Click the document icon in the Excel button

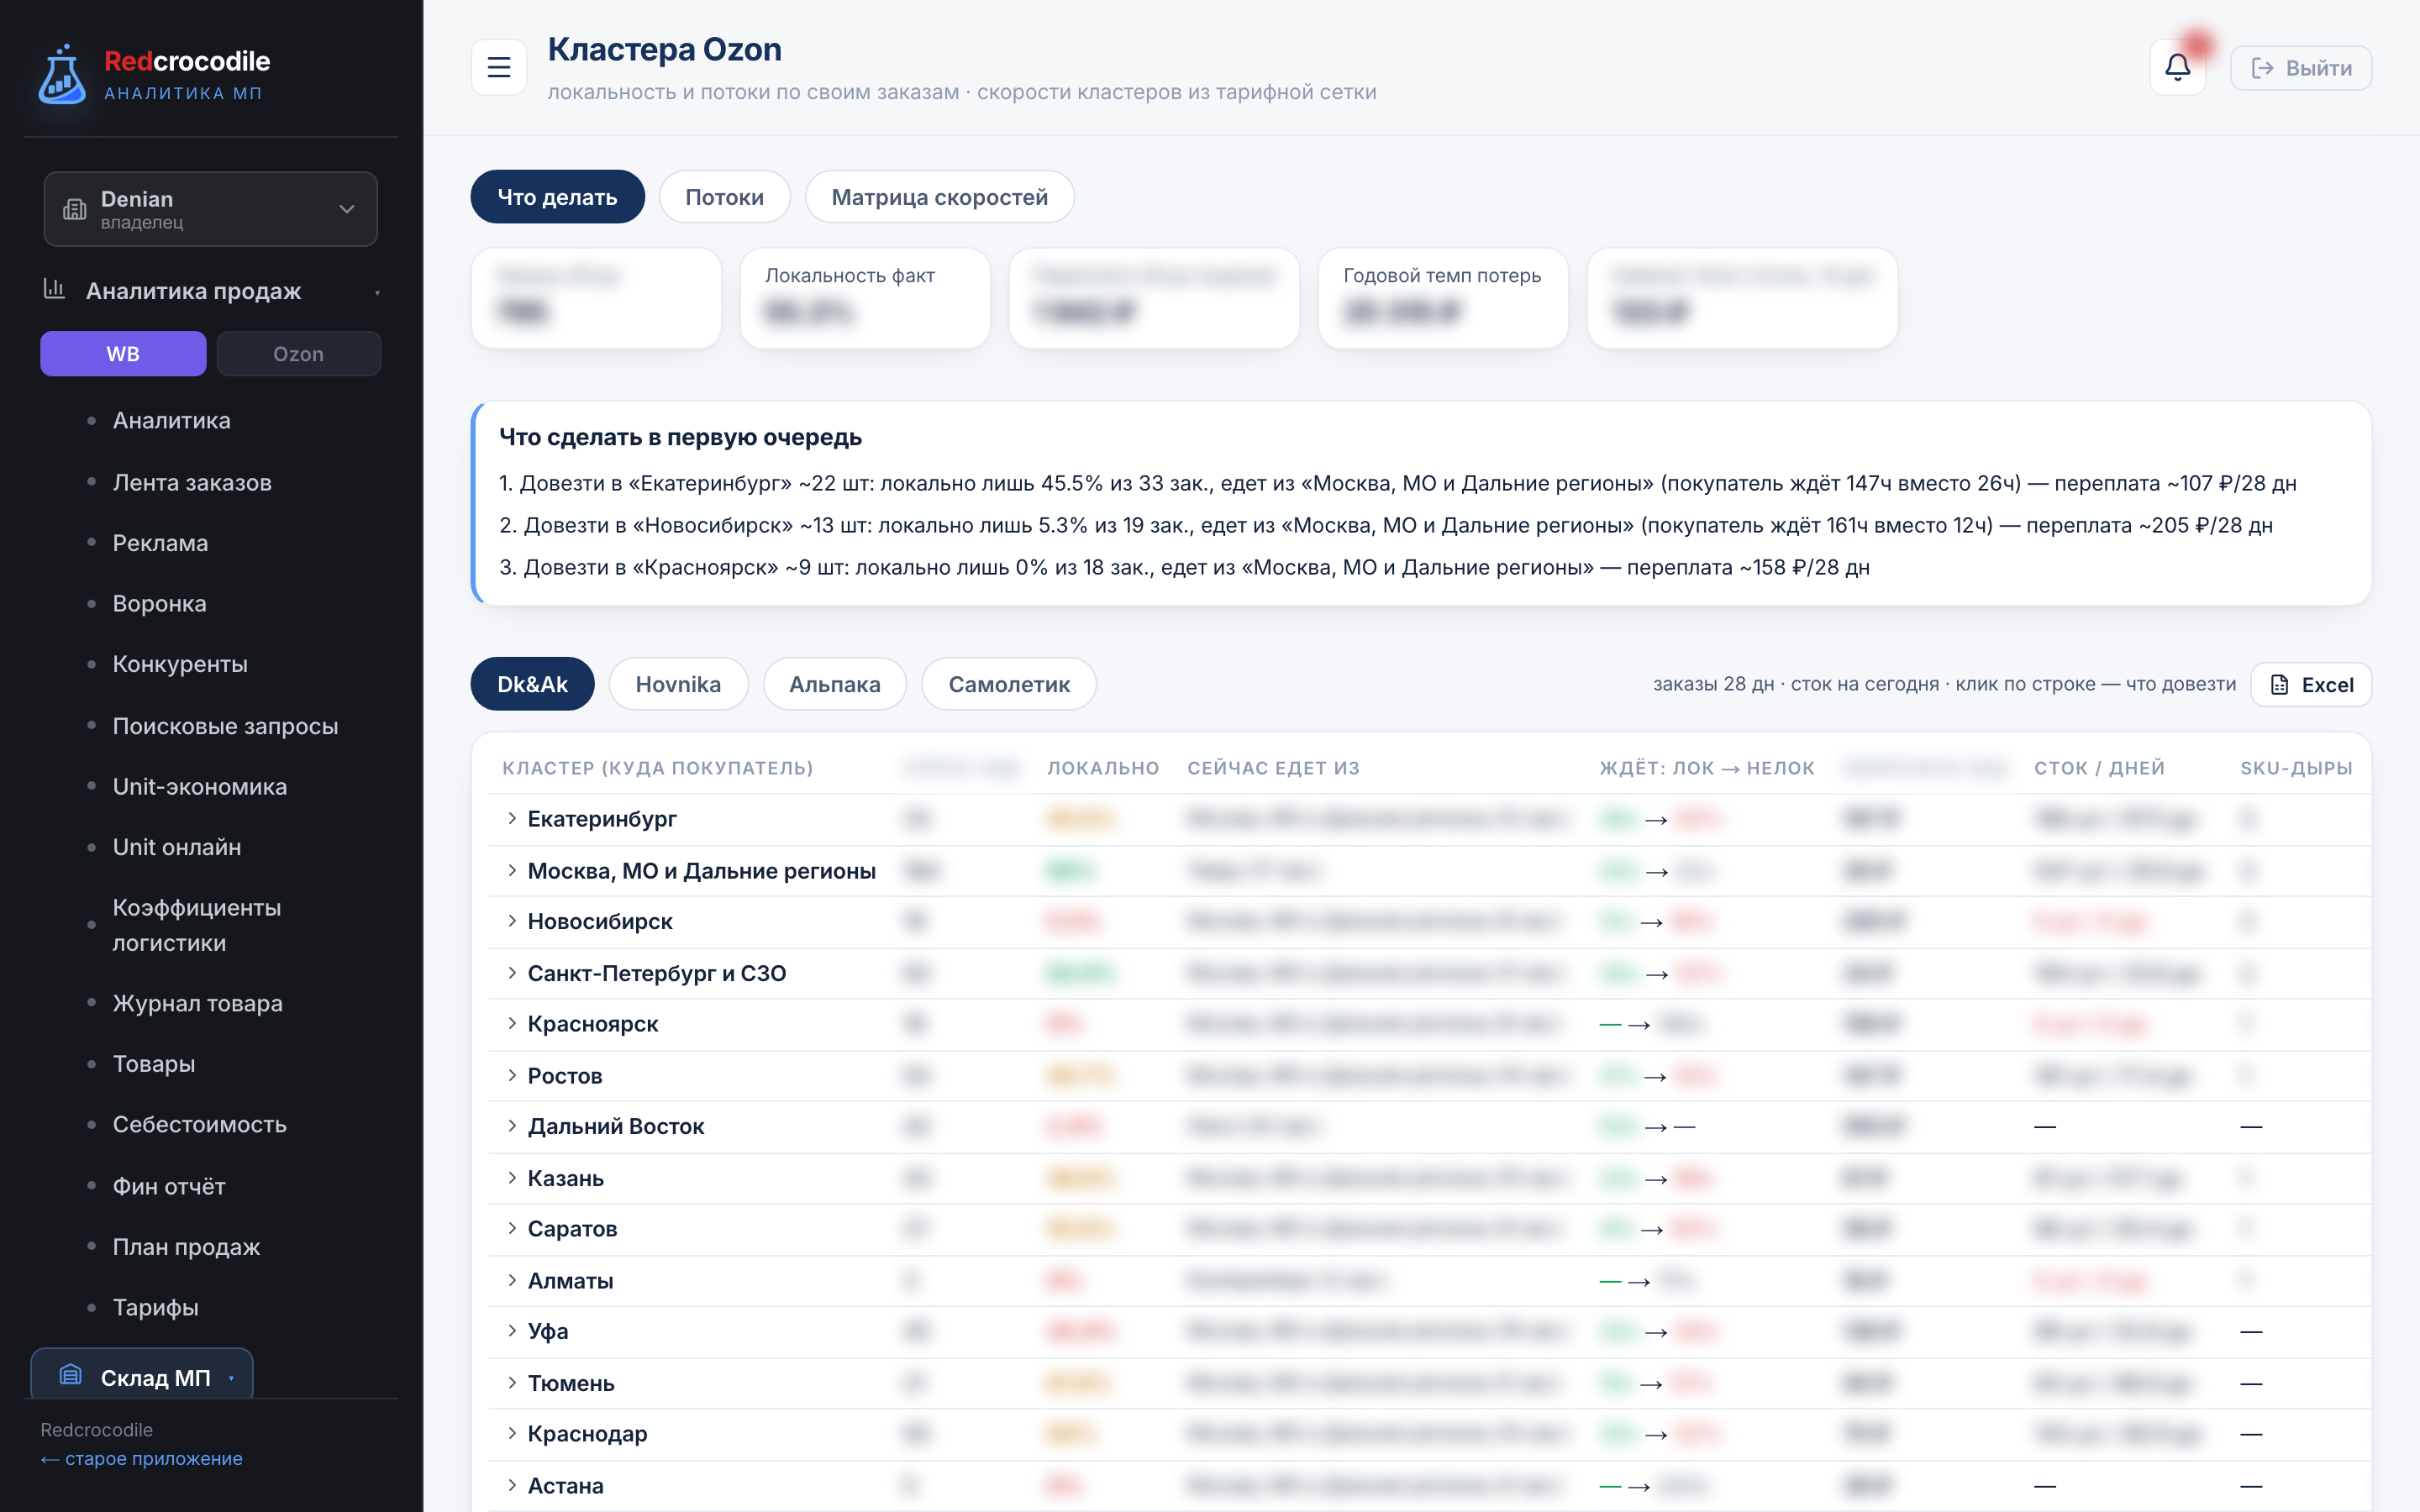pyautogui.click(x=2279, y=685)
